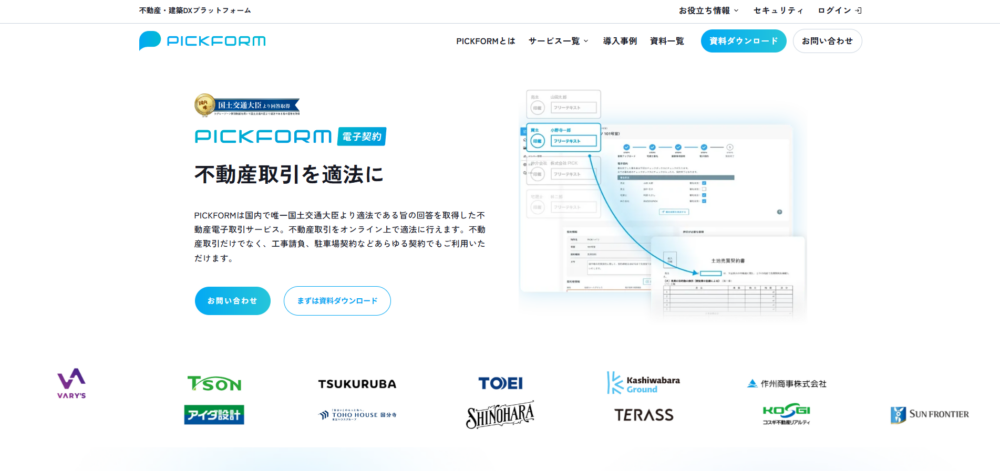Image resolution: width=1000 pixels, height=471 pixels.
Task: Click the SHINOHARA logo
Action: (x=501, y=415)
